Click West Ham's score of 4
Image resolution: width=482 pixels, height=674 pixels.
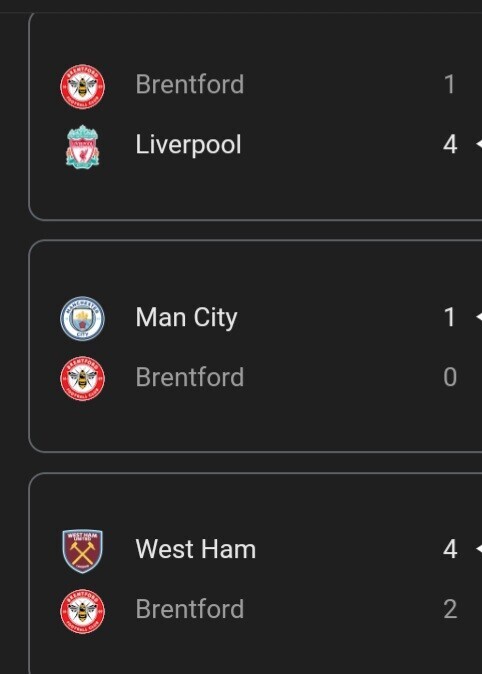pos(450,549)
